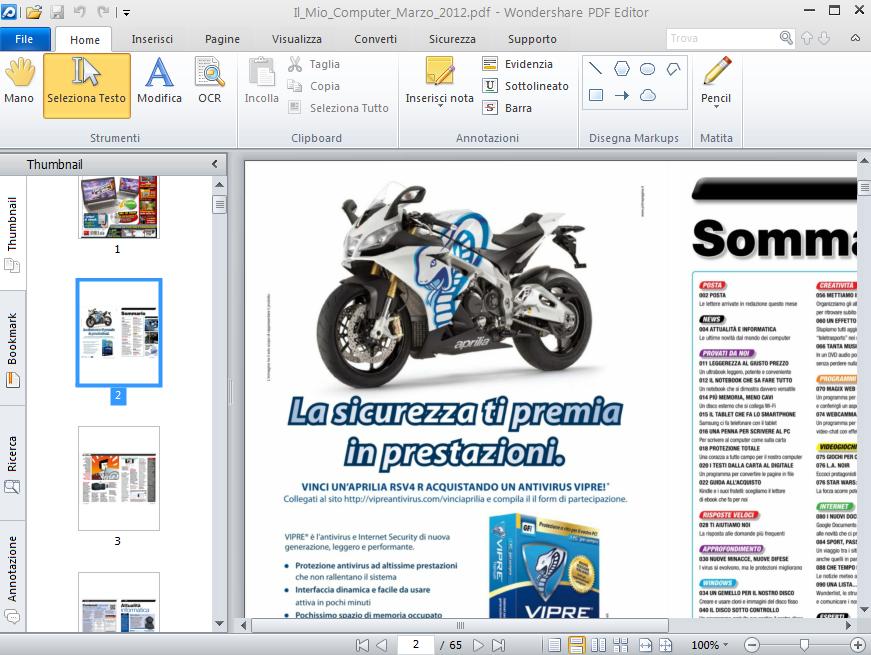Go to last page button
This screenshot has height=655, width=871.
(498, 645)
